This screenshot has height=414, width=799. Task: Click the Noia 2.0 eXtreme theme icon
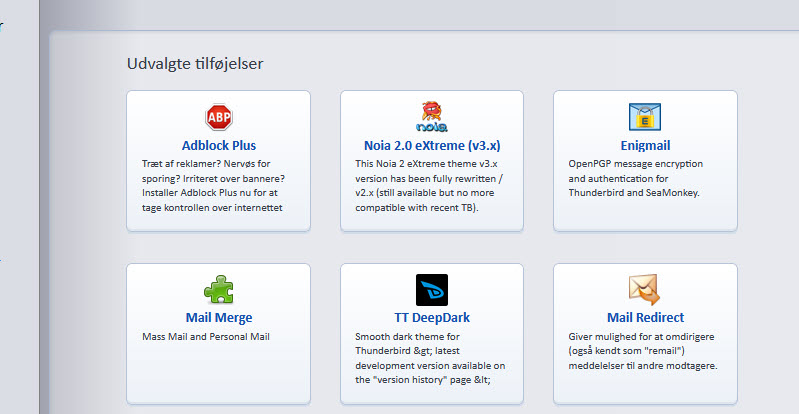pos(432,117)
